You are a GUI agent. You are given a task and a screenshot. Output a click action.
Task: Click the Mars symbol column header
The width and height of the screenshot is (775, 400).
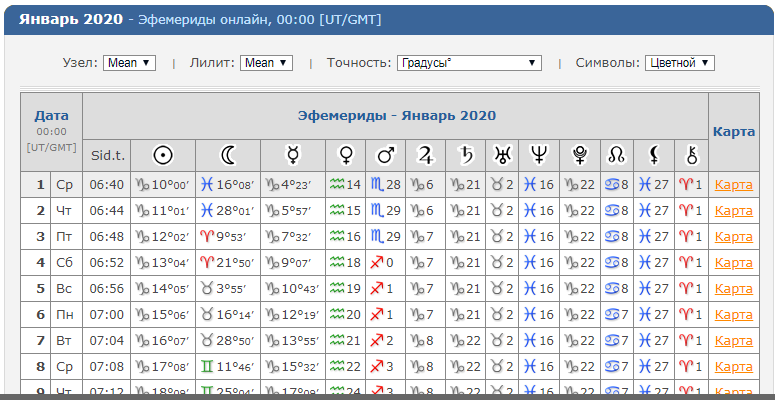coord(386,156)
